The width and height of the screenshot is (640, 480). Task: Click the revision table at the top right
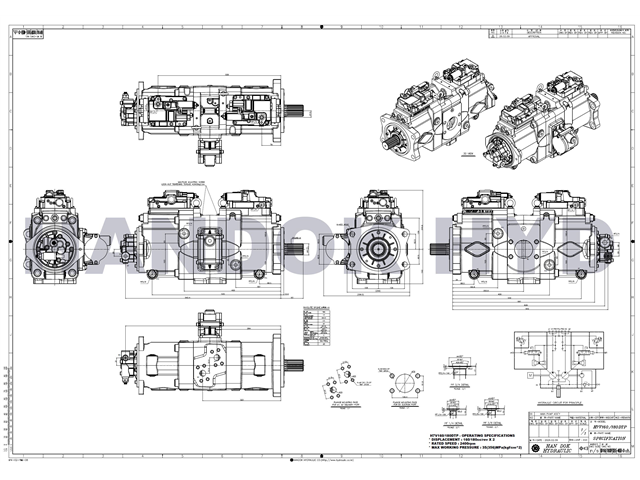point(560,36)
